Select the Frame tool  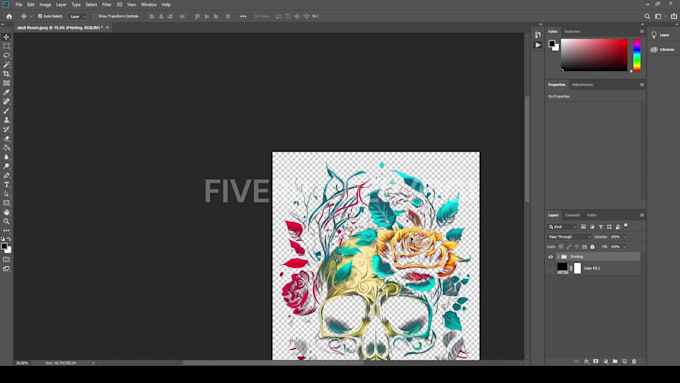coord(7,83)
